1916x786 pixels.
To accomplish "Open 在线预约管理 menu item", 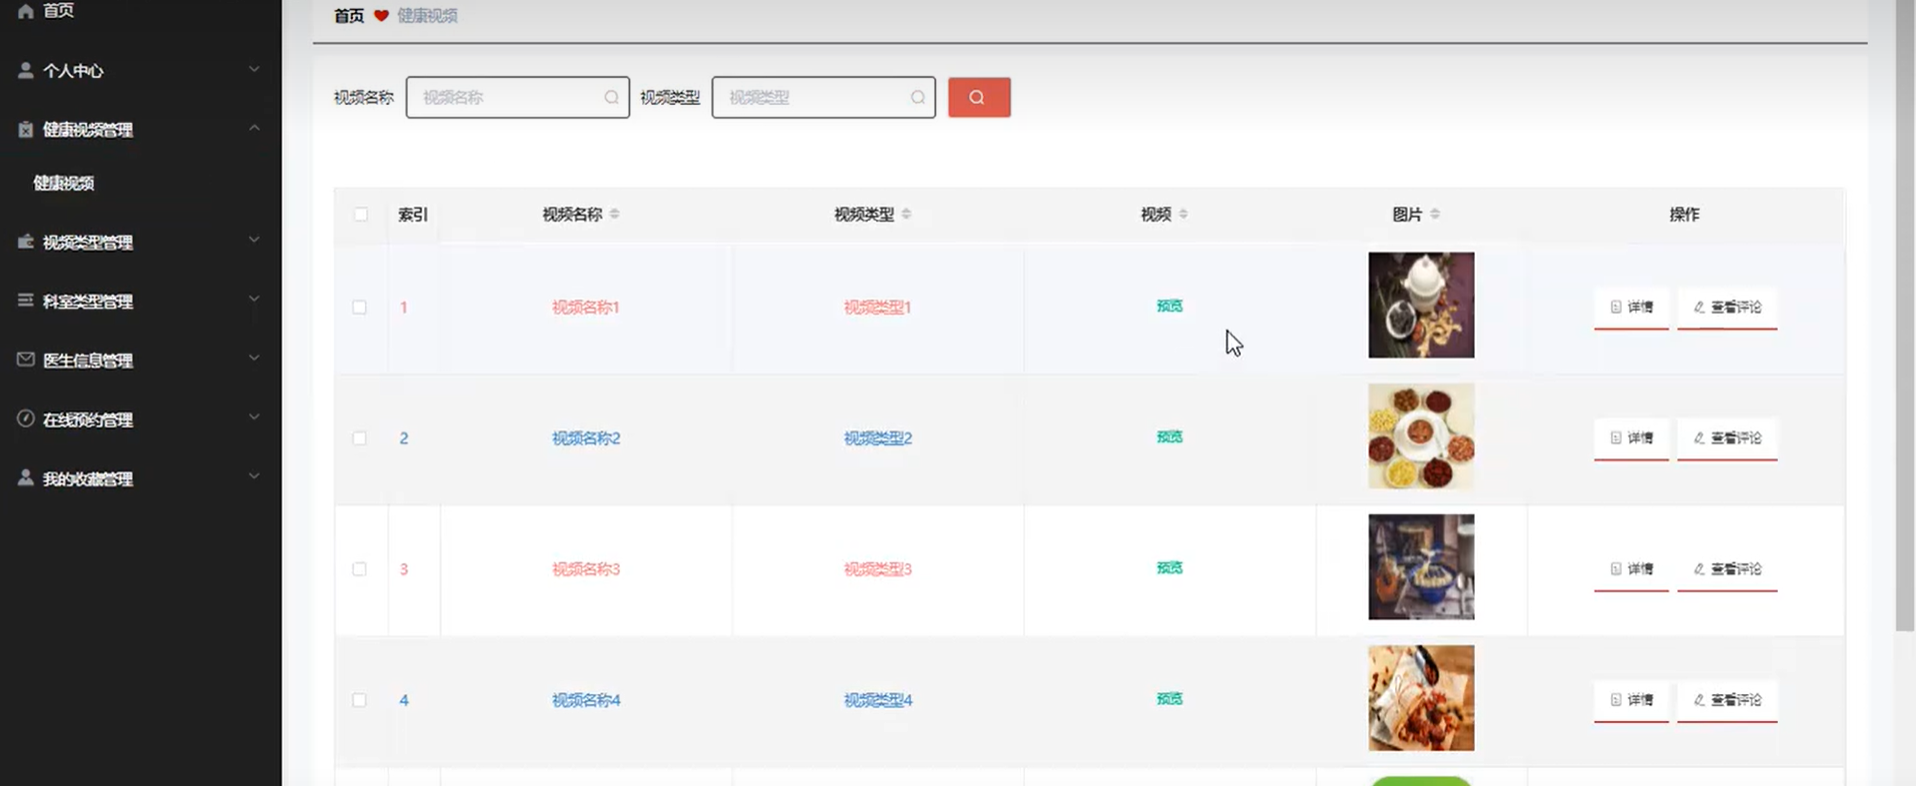I will click(x=140, y=419).
